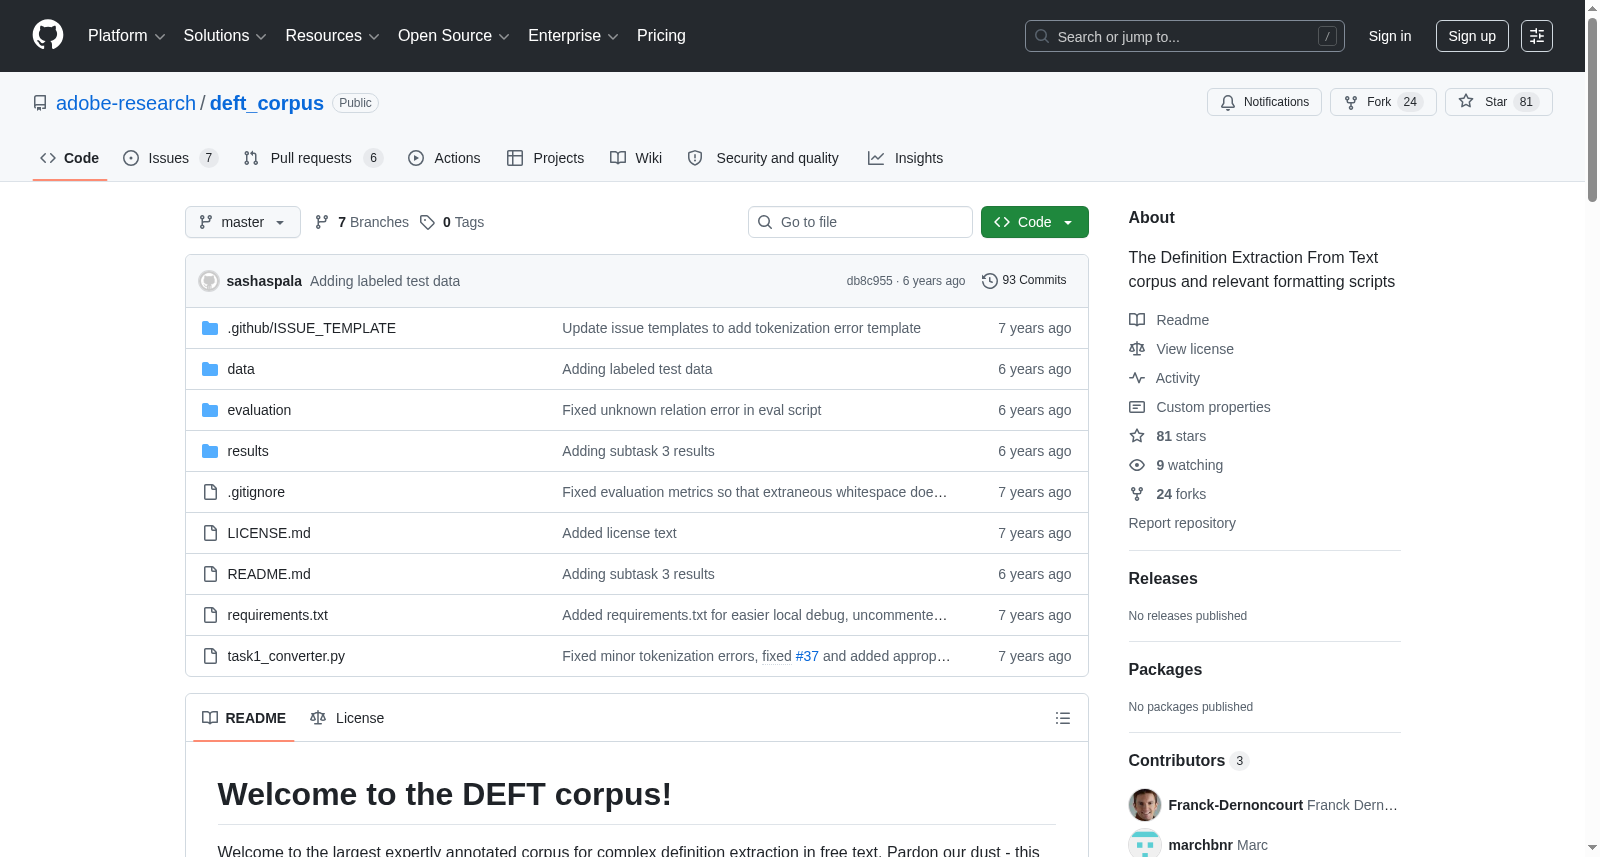This screenshot has height=857, width=1600.
Task: Open the Open Source menu
Action: coord(454,36)
